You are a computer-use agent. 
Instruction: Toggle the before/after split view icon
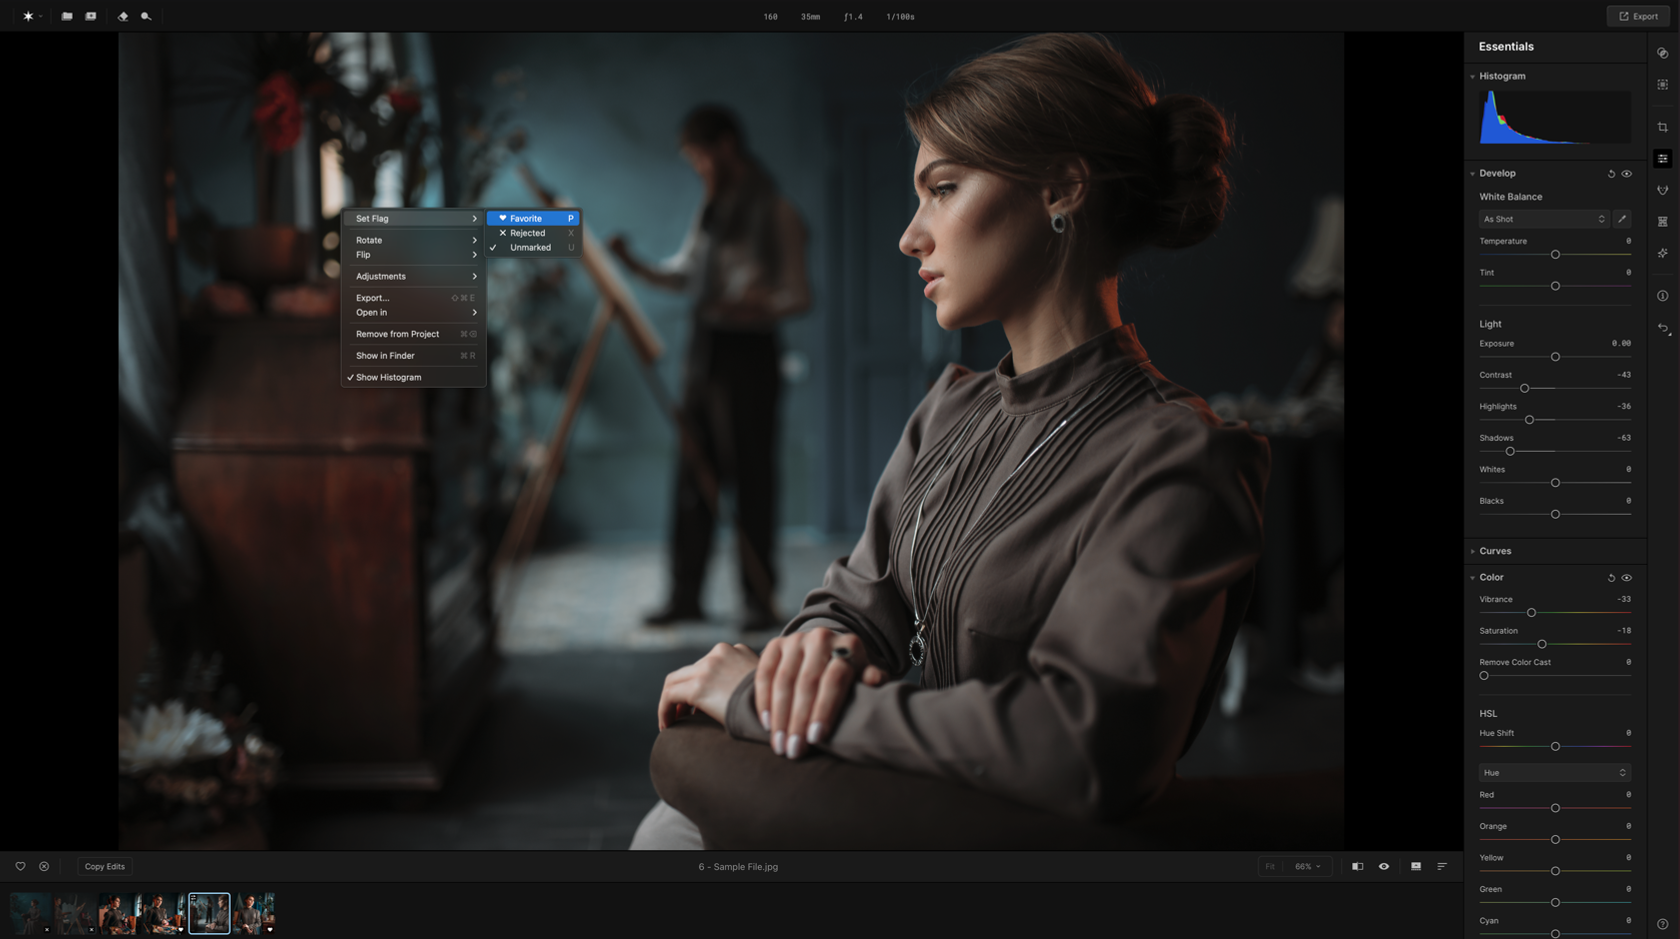point(1358,867)
